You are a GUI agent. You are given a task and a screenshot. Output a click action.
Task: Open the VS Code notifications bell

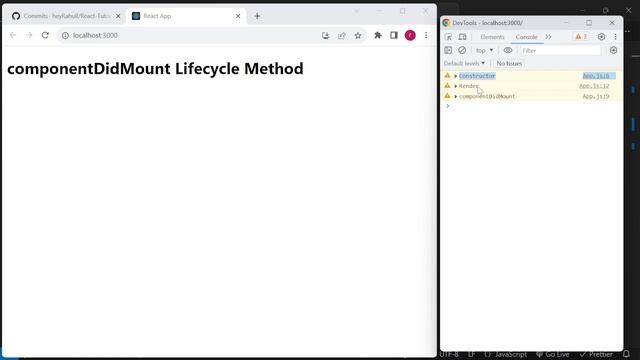coord(626,354)
